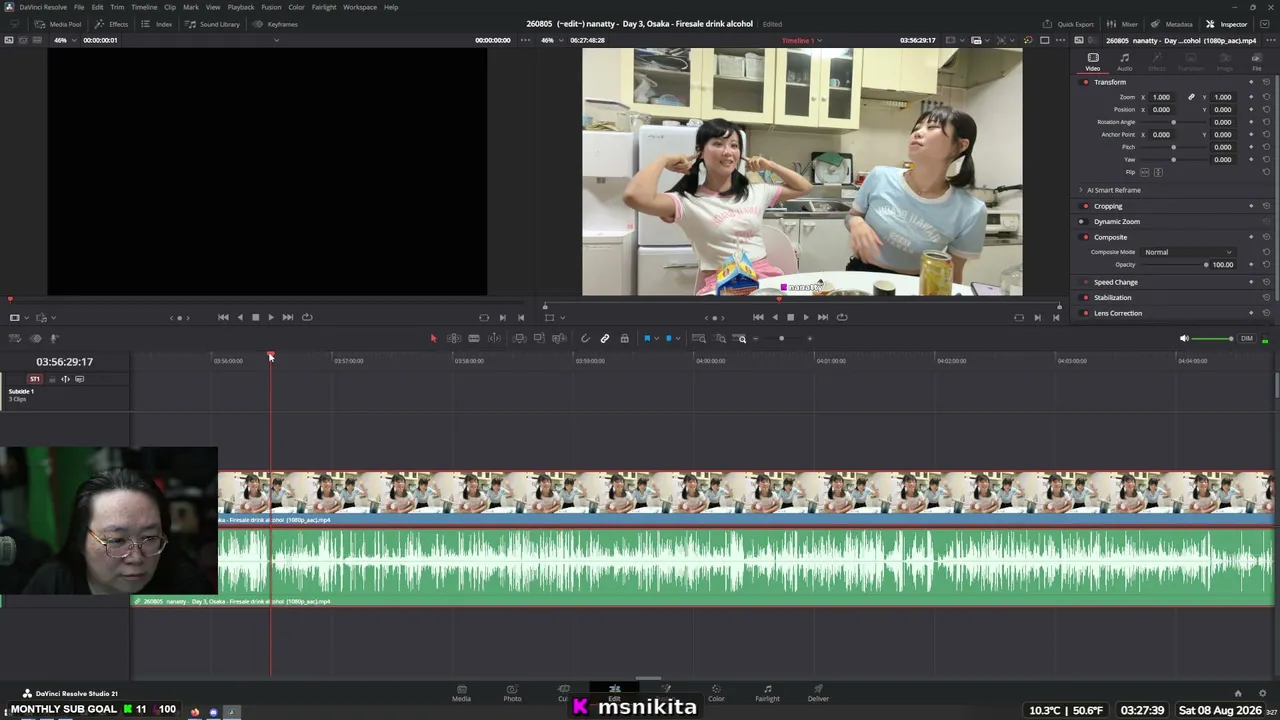The height and width of the screenshot is (720, 1280).
Task: Activate the Blade Edit Mode tool
Action: point(474,339)
